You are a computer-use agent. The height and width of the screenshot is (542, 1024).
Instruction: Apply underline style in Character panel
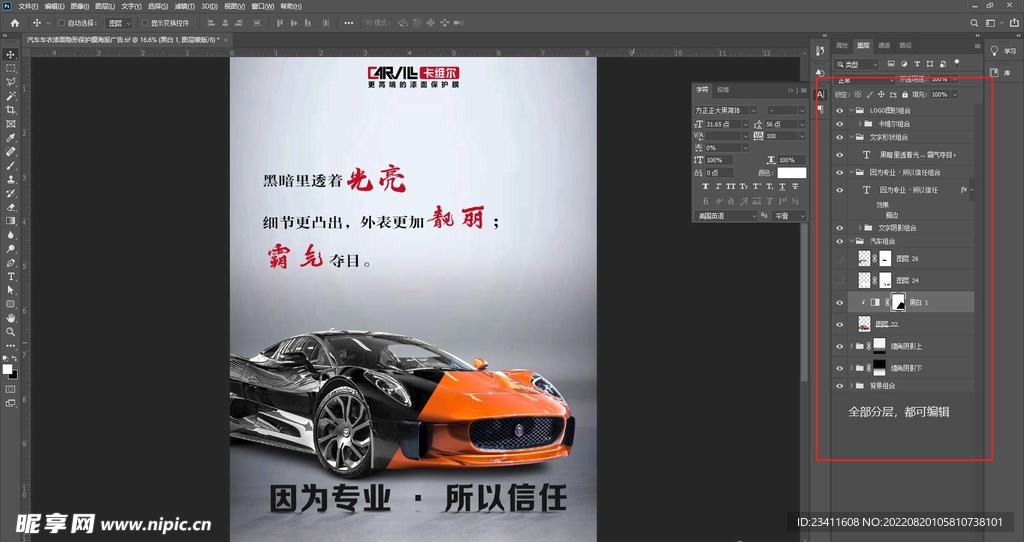[x=782, y=186]
